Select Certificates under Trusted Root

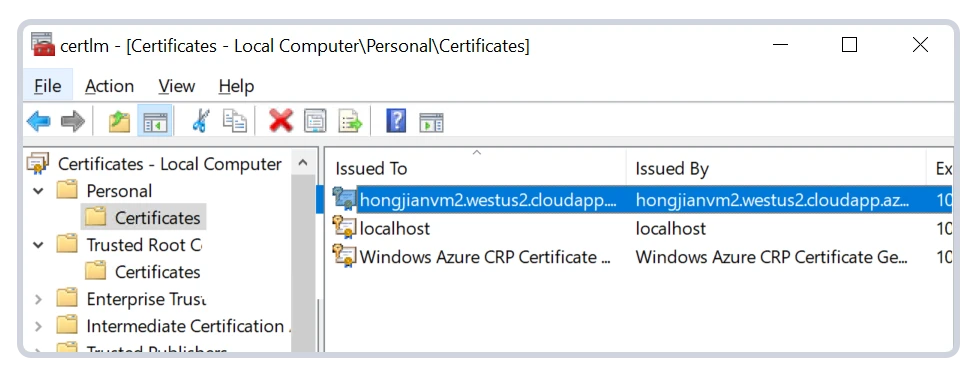[x=157, y=272]
